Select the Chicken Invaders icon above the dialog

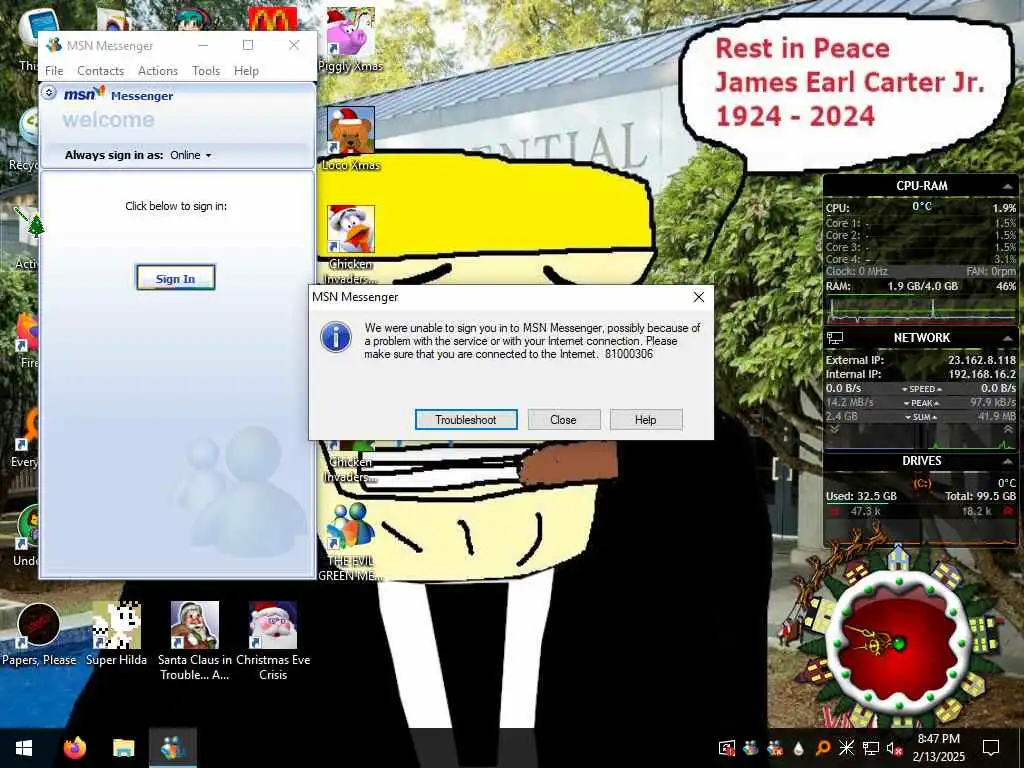(x=351, y=243)
